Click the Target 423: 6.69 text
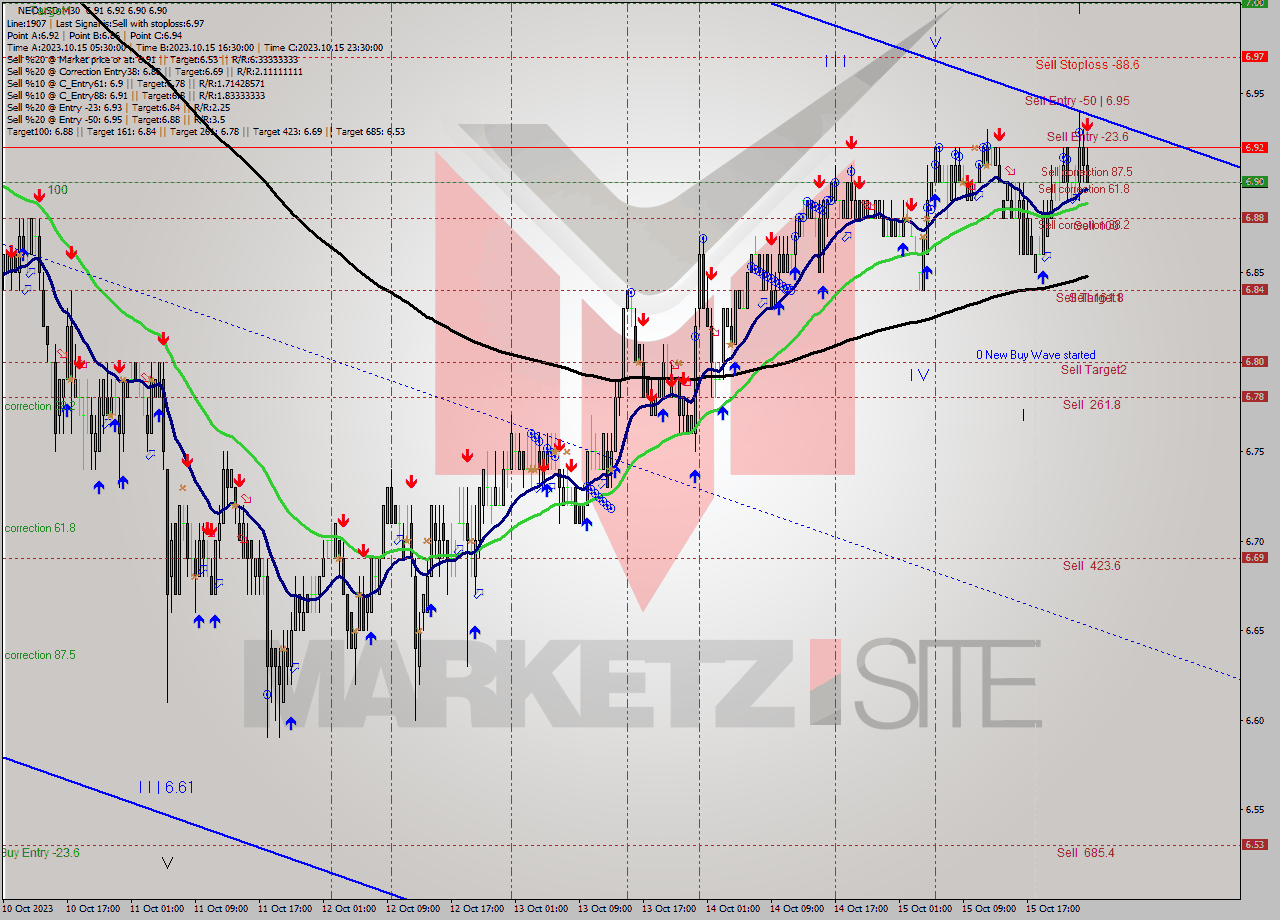This screenshot has height=920, width=1280. [x=288, y=132]
